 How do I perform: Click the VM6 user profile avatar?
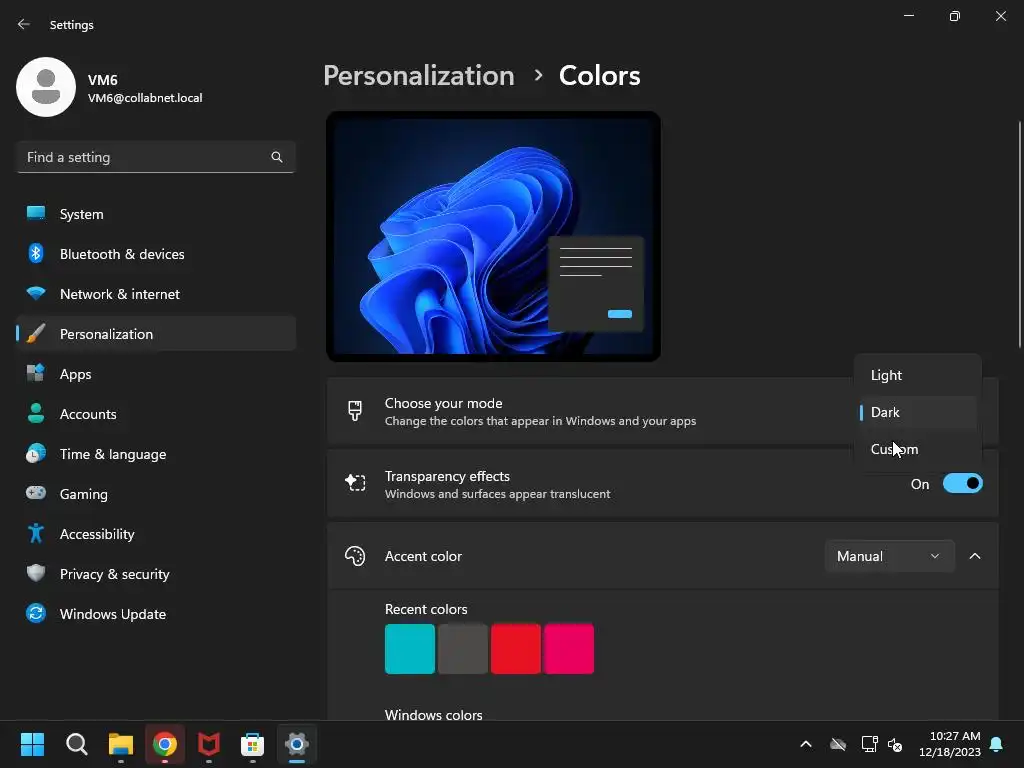46,87
